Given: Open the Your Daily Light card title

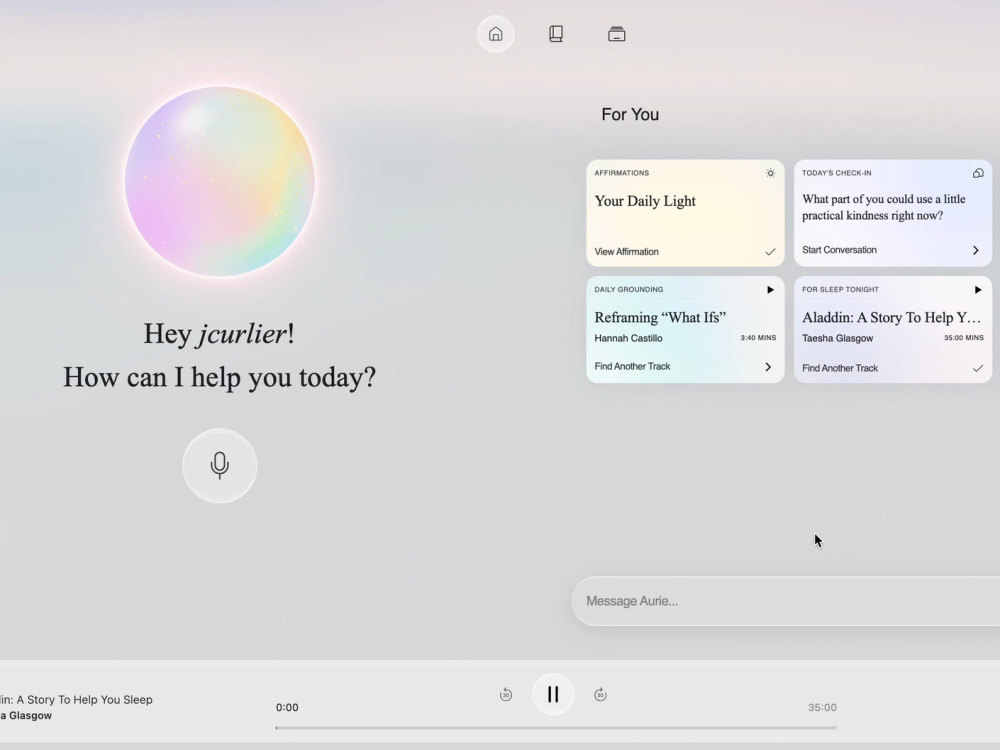Looking at the screenshot, I should pyautogui.click(x=645, y=201).
